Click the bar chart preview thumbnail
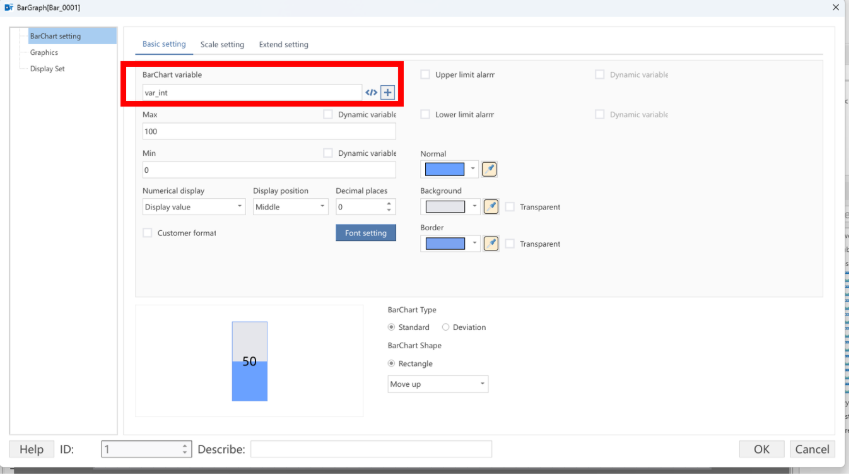 point(250,361)
